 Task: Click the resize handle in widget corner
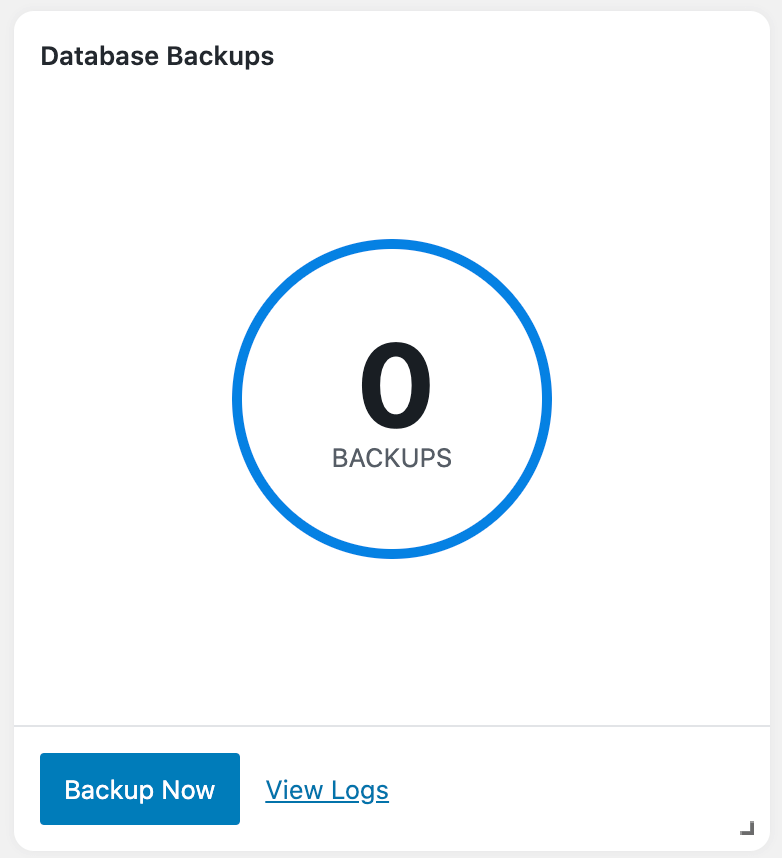tap(746, 827)
